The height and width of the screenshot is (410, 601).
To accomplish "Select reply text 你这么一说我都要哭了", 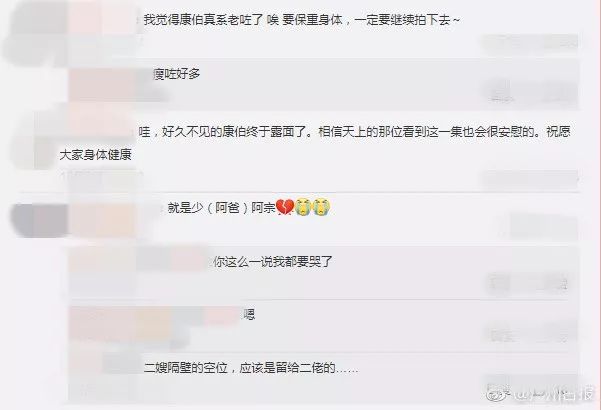I will pyautogui.click(x=273, y=262).
